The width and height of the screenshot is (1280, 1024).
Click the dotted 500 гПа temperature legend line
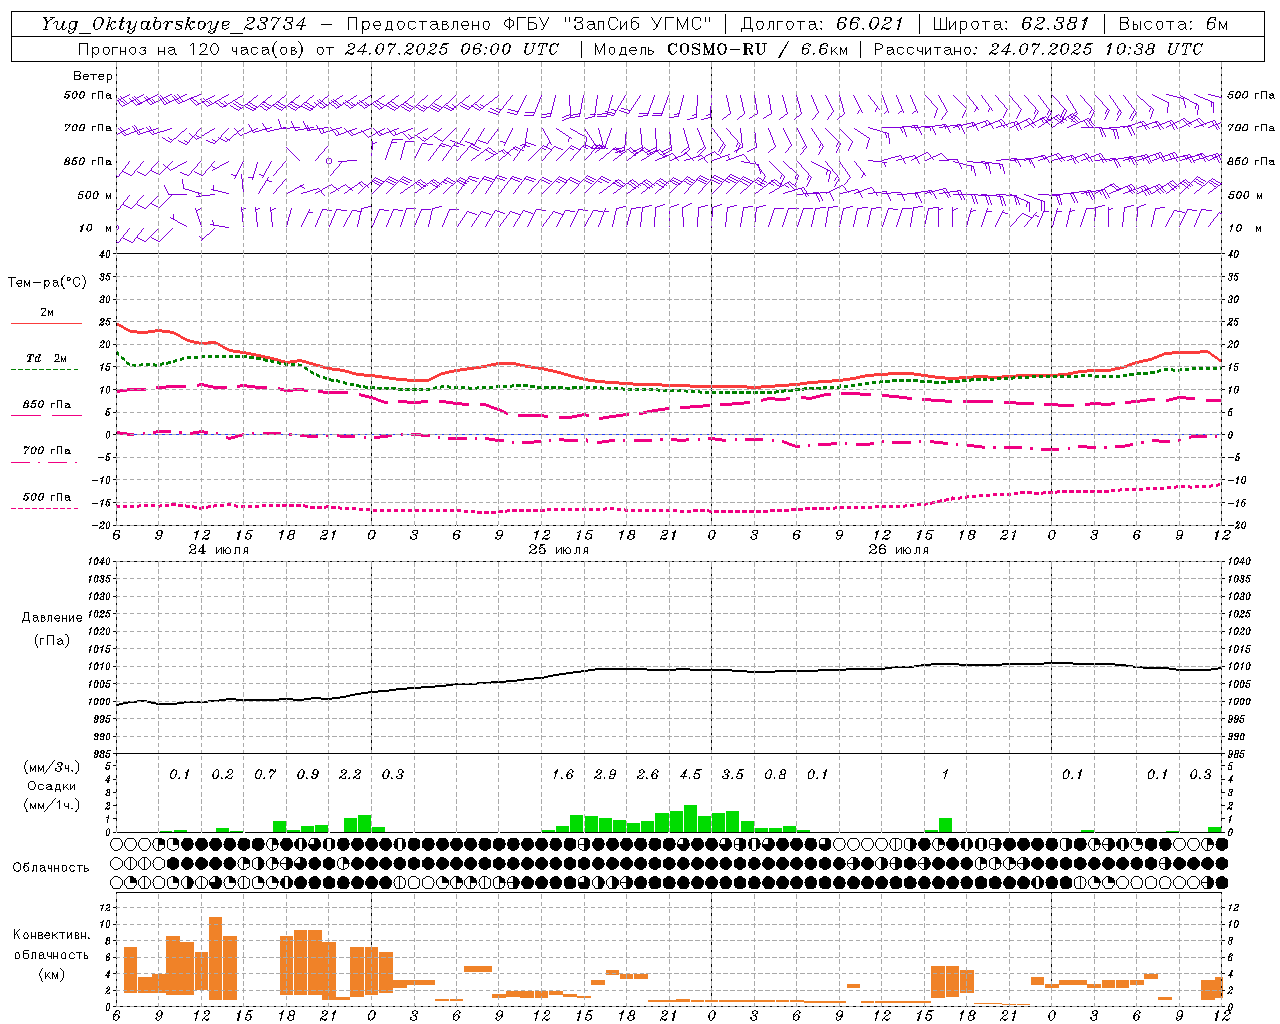click(x=45, y=508)
